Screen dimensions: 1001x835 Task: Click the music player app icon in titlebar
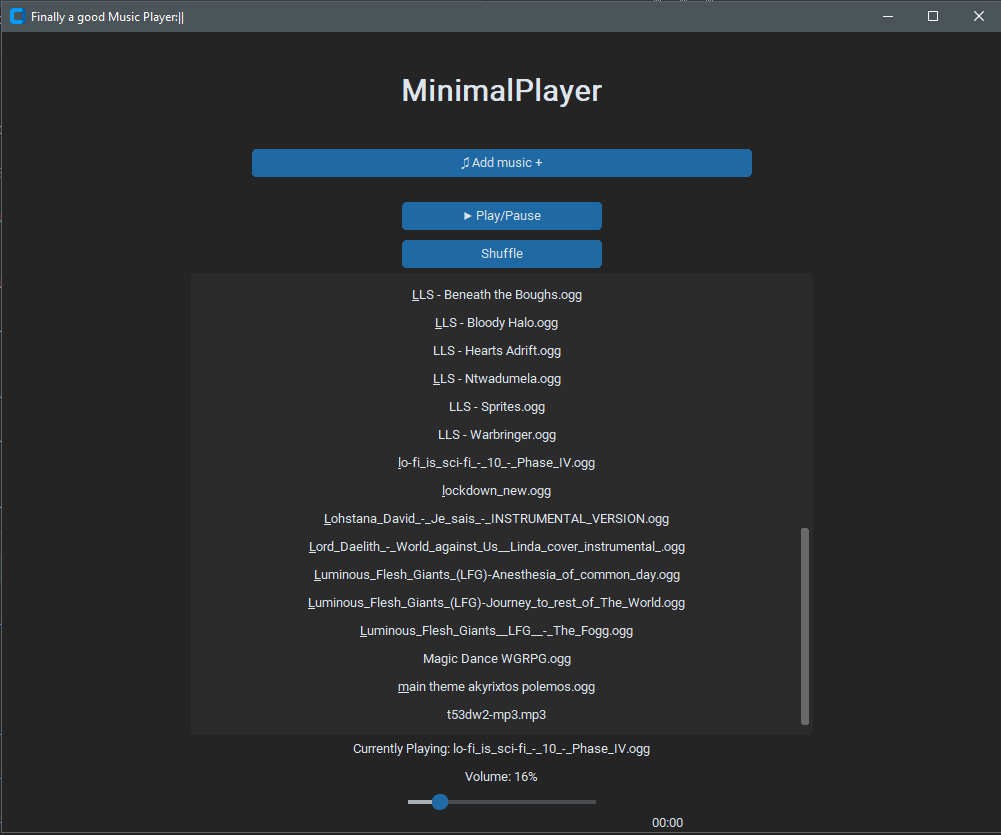(16, 16)
